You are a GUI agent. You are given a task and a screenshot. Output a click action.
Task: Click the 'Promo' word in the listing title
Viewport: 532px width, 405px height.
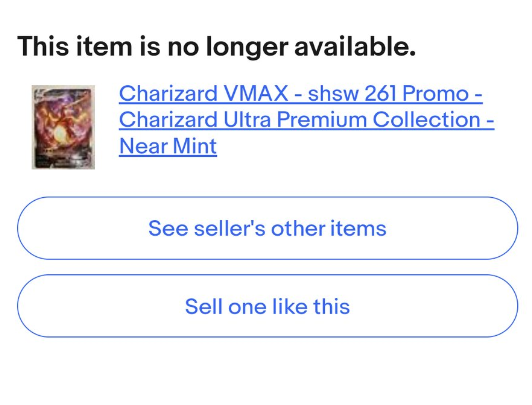pos(436,93)
